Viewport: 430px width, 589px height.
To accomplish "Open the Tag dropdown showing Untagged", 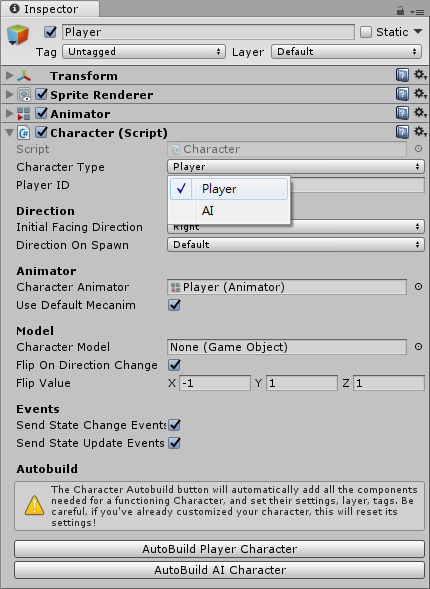I will click(144, 51).
